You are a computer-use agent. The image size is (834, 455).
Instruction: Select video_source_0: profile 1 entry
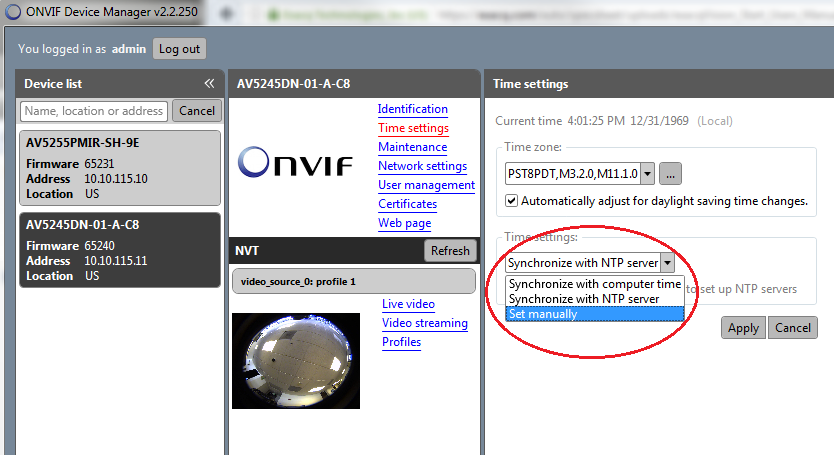[x=354, y=282]
